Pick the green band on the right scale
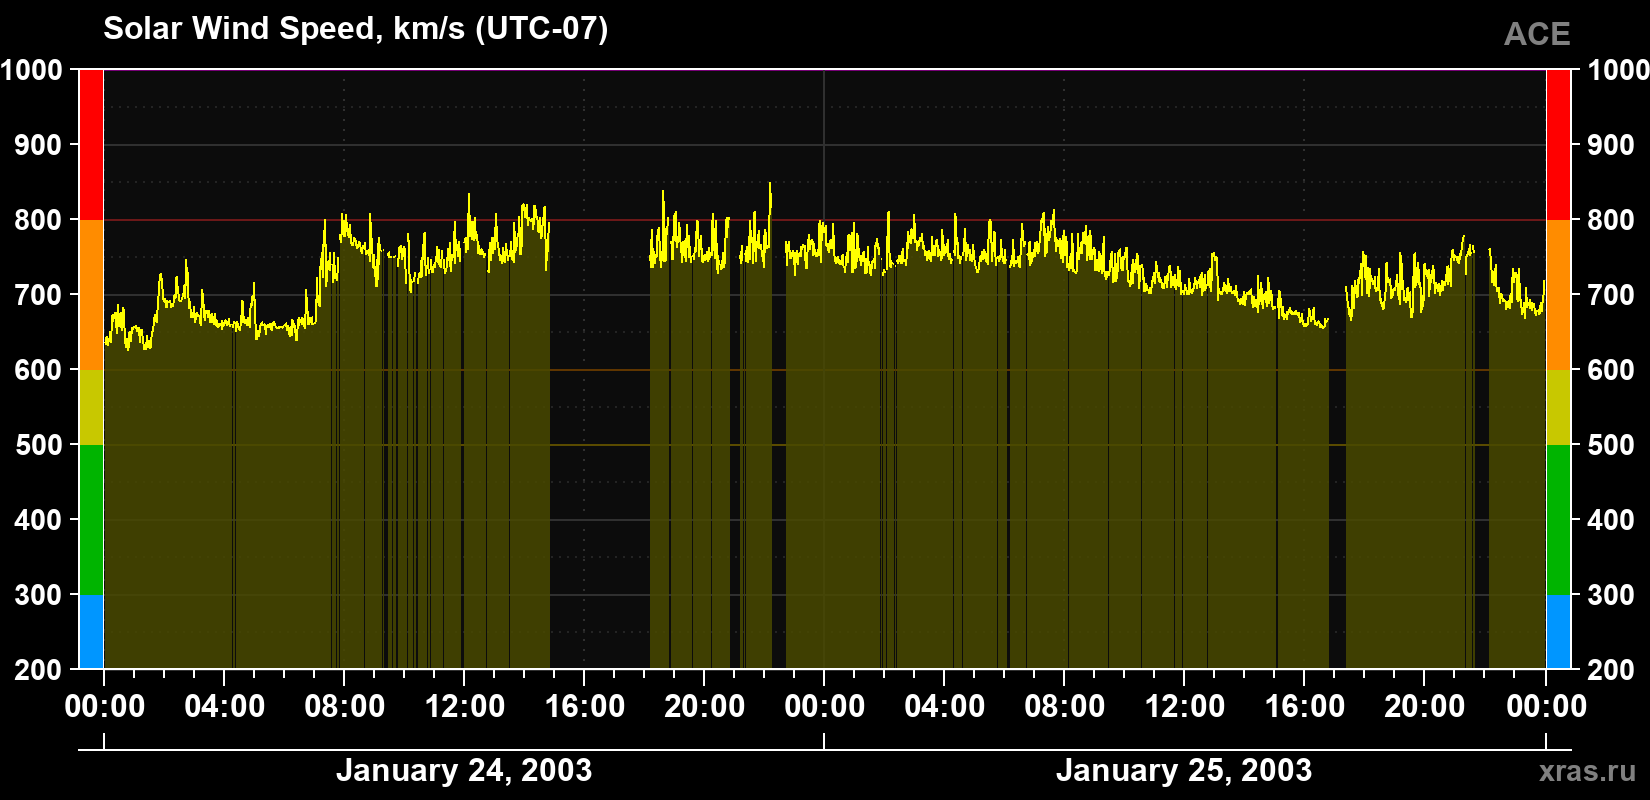 [x=1558, y=520]
